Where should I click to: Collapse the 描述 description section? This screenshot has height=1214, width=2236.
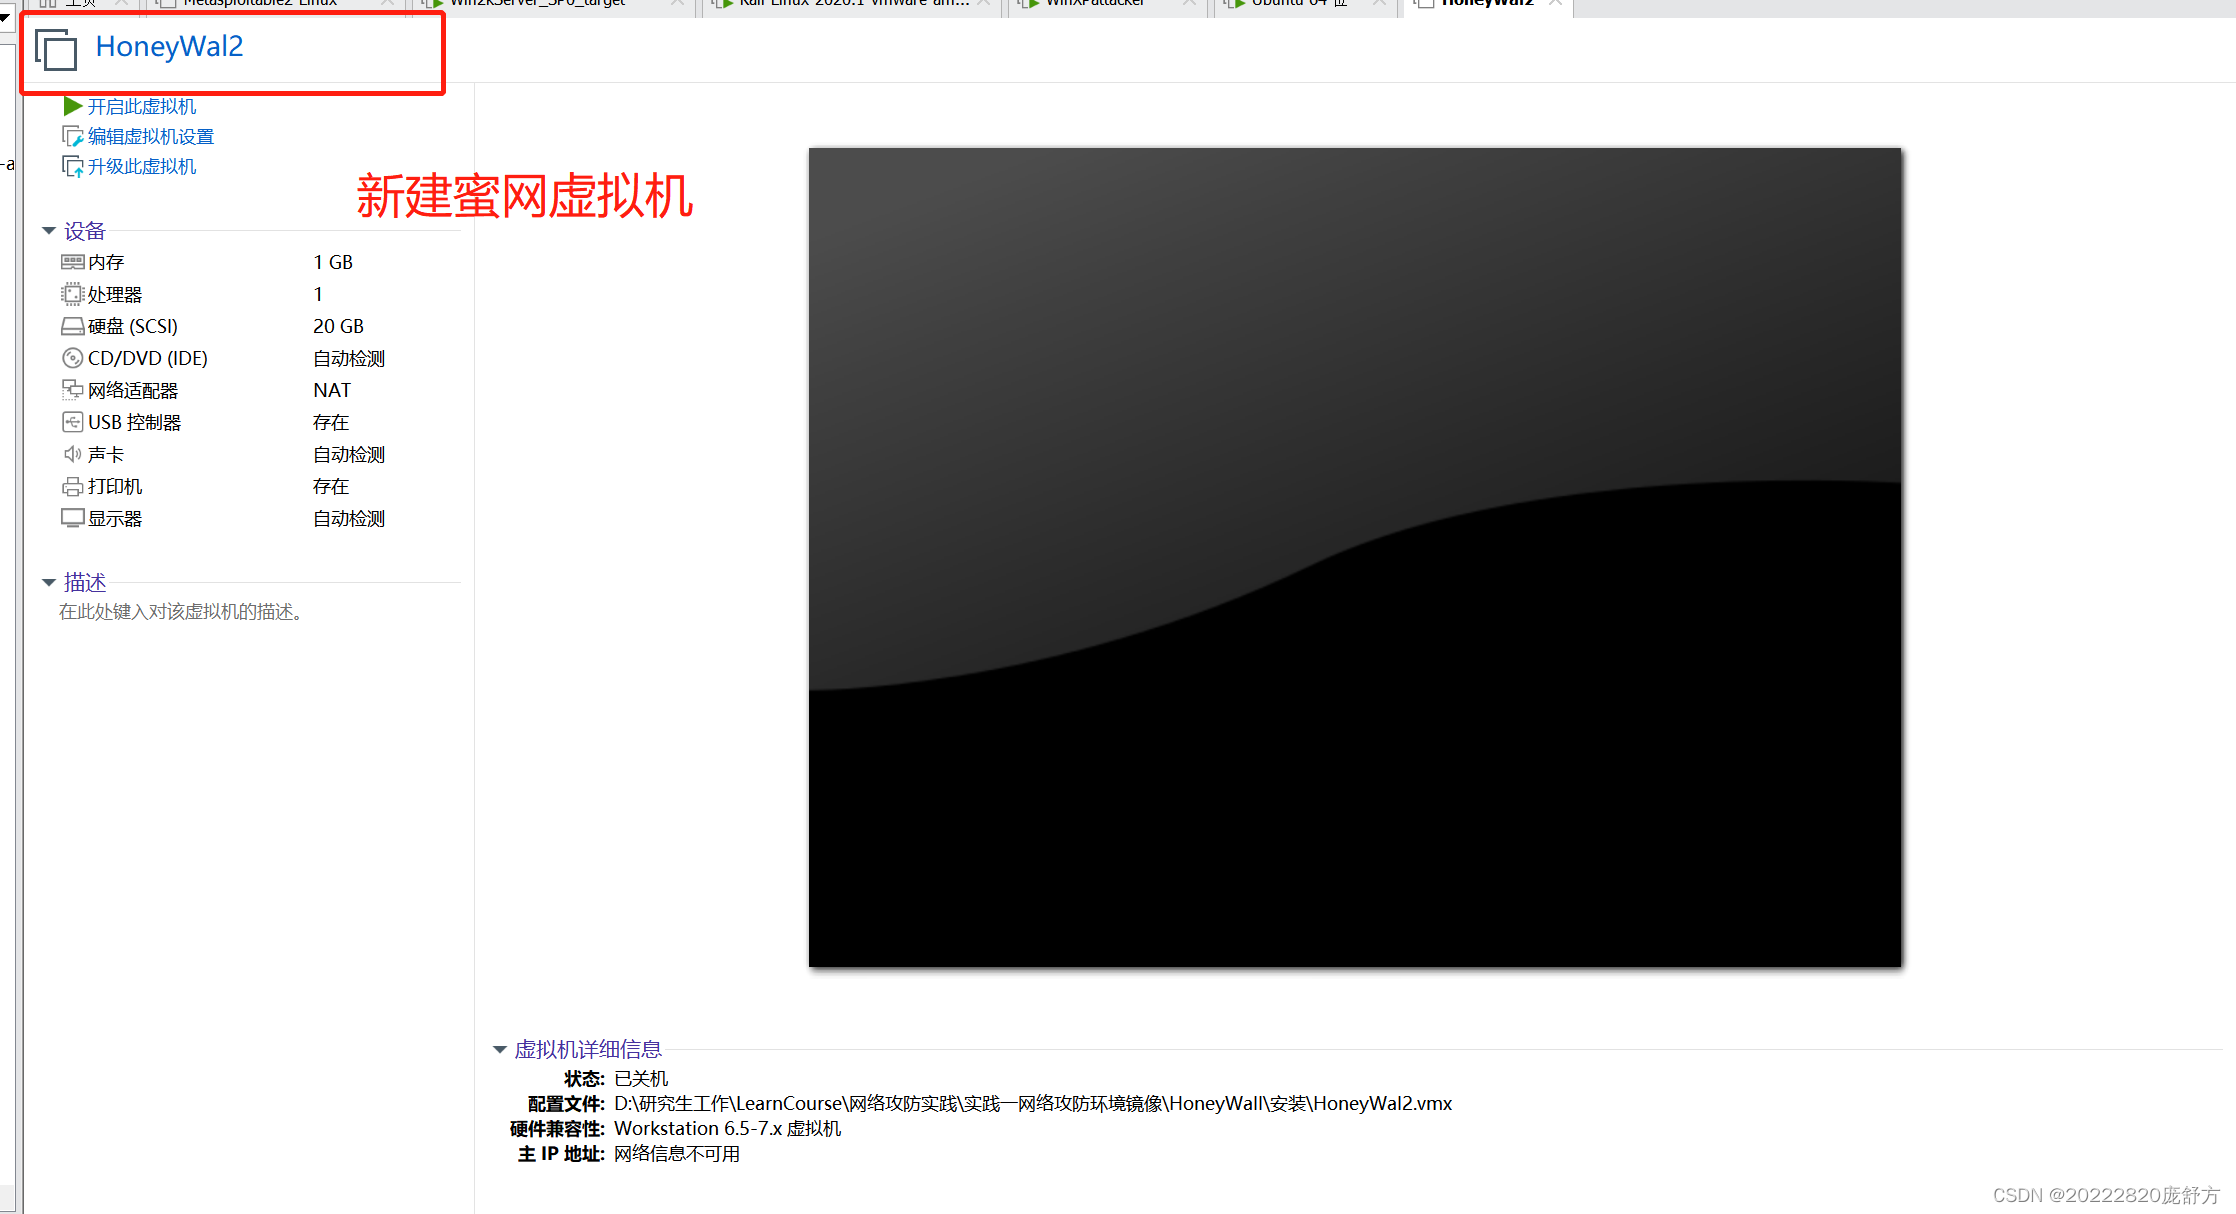tap(49, 582)
